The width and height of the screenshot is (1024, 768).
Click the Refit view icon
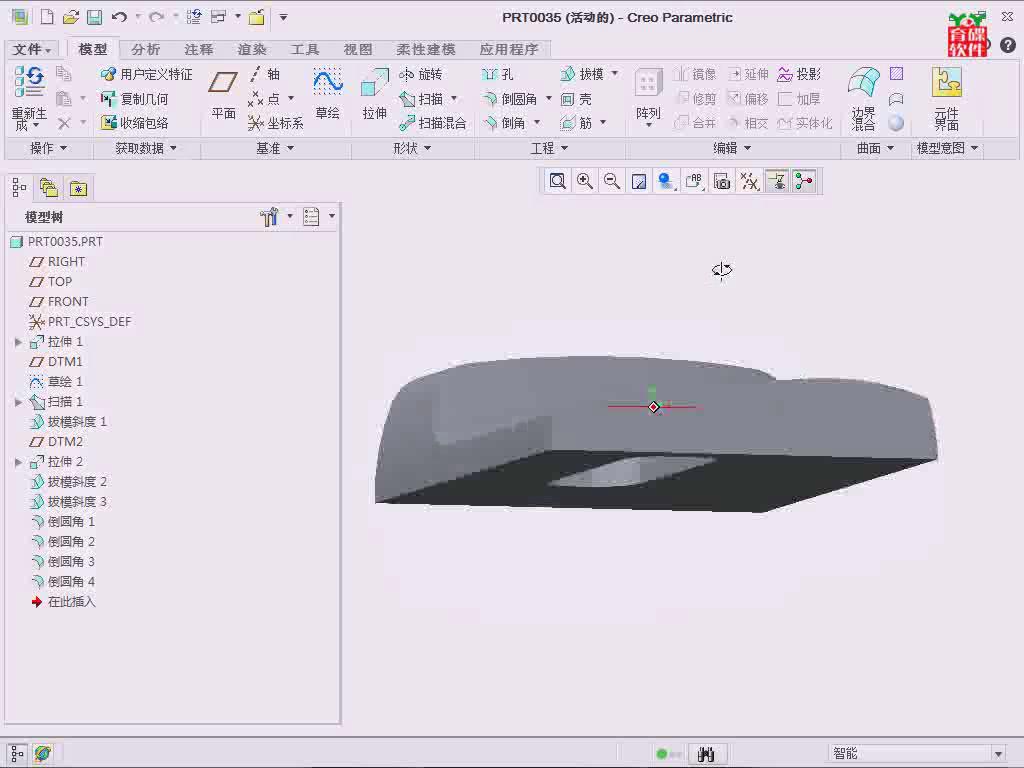557,181
